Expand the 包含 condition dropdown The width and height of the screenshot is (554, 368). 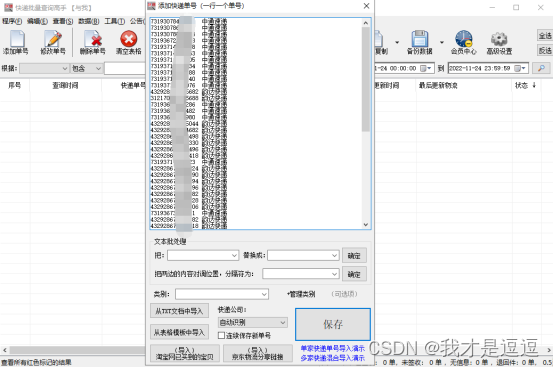point(98,68)
